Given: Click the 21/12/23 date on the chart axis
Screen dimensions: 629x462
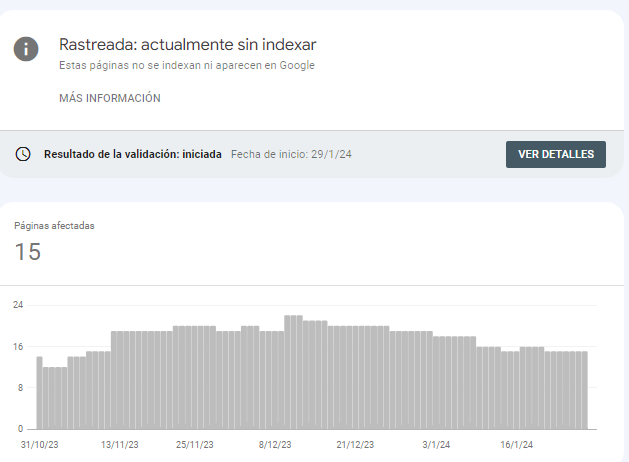Looking at the screenshot, I should [355, 445].
